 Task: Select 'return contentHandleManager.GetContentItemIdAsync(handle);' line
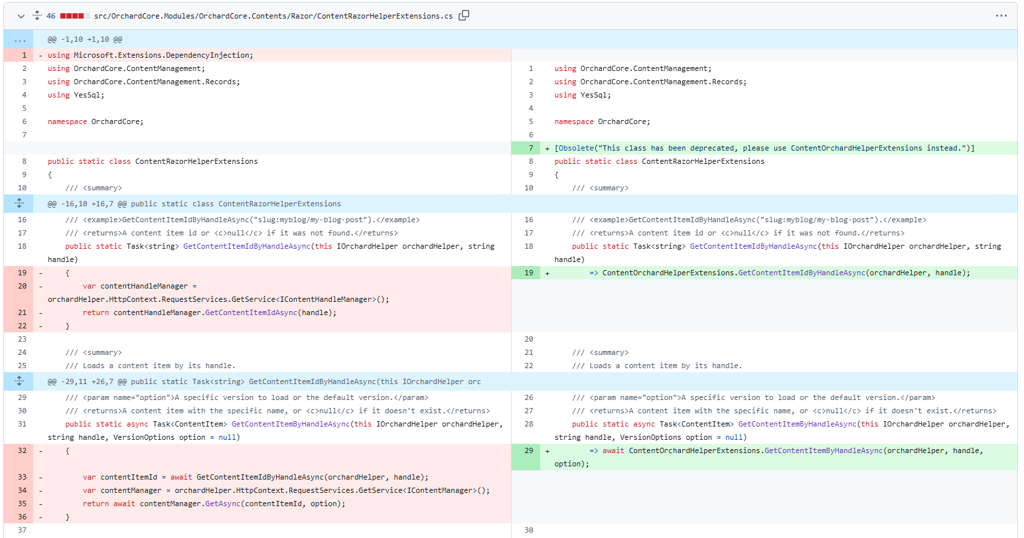point(210,313)
